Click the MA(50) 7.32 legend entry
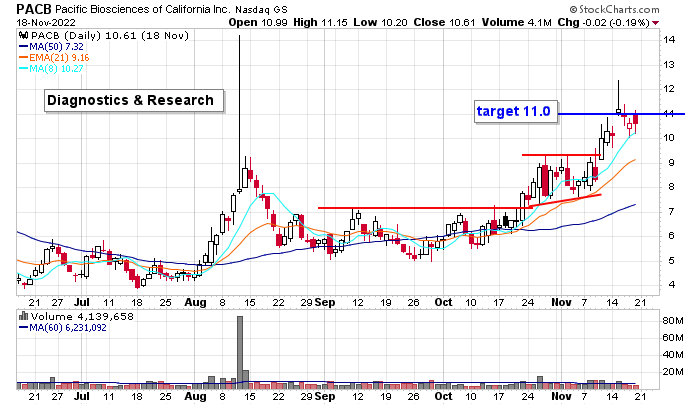 51,46
